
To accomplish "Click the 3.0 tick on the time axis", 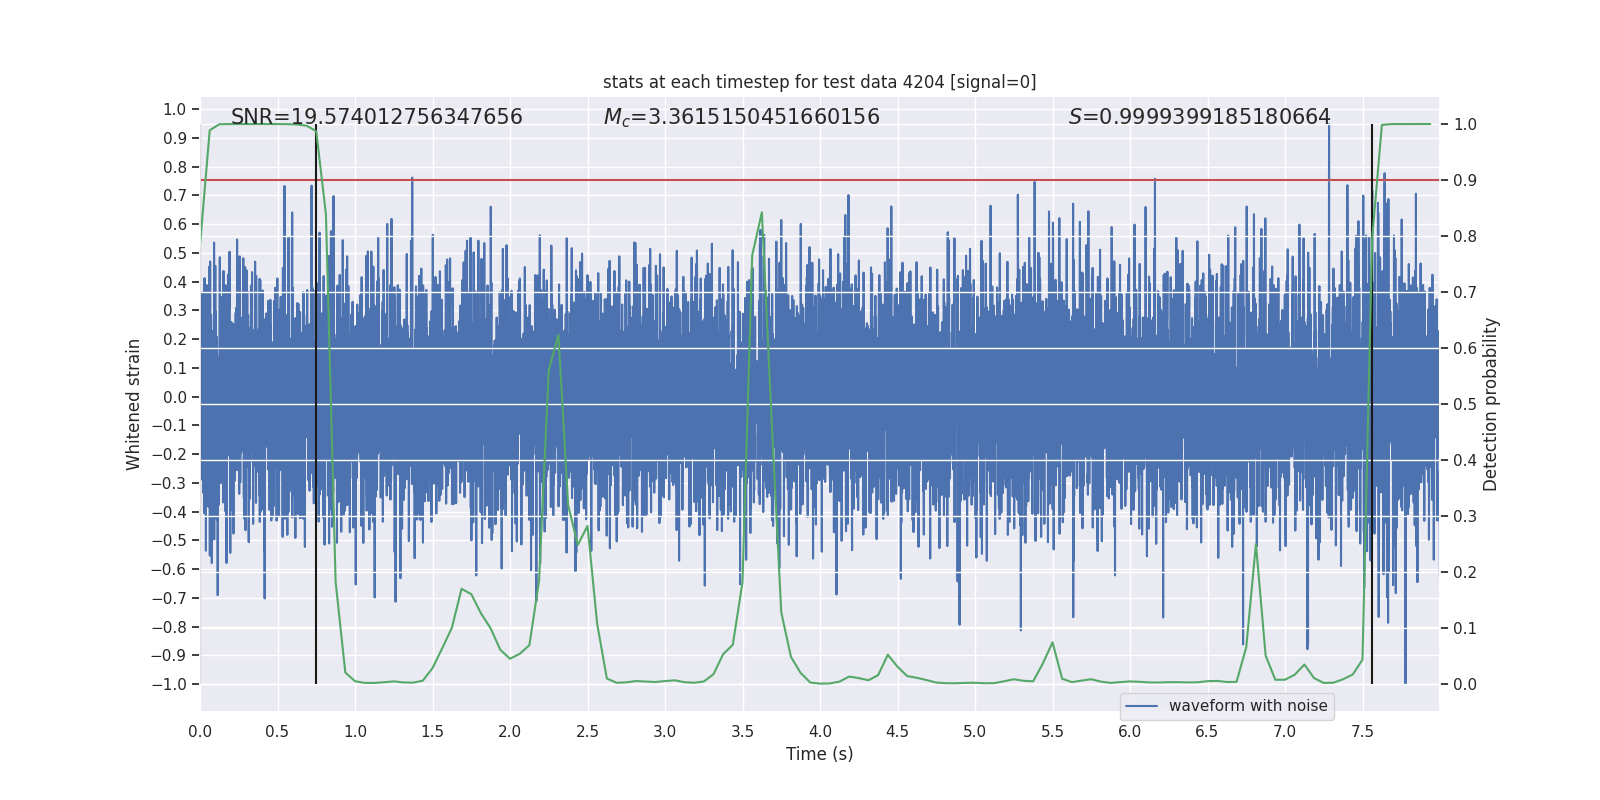I will 665,731.
